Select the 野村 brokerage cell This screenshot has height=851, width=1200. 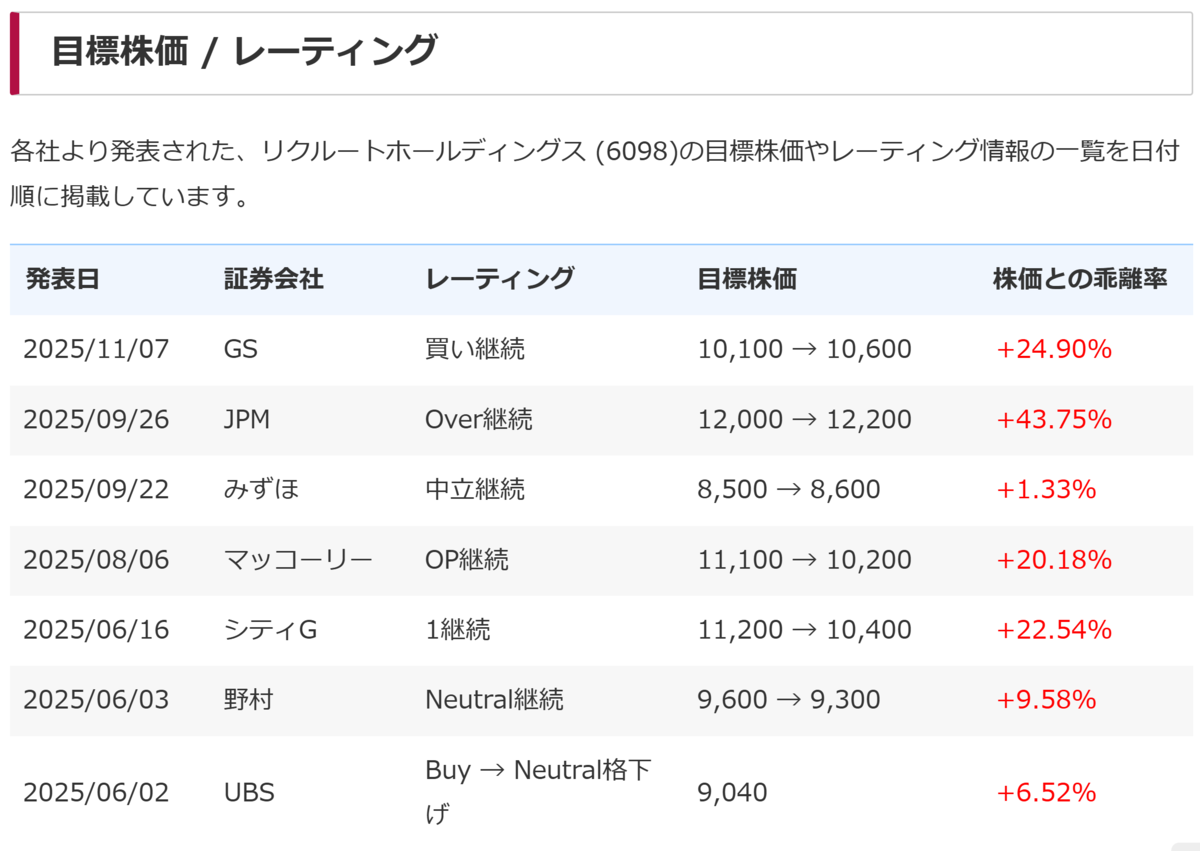(x=248, y=699)
